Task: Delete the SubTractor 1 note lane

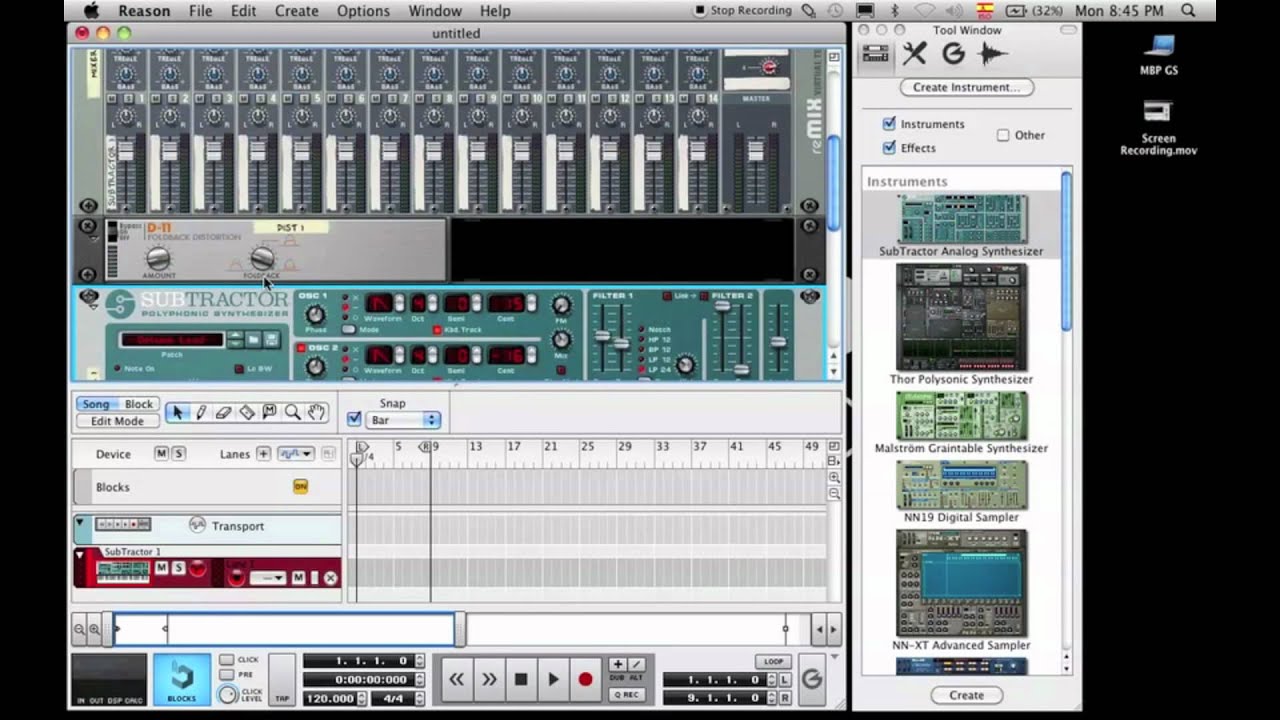Action: point(331,578)
